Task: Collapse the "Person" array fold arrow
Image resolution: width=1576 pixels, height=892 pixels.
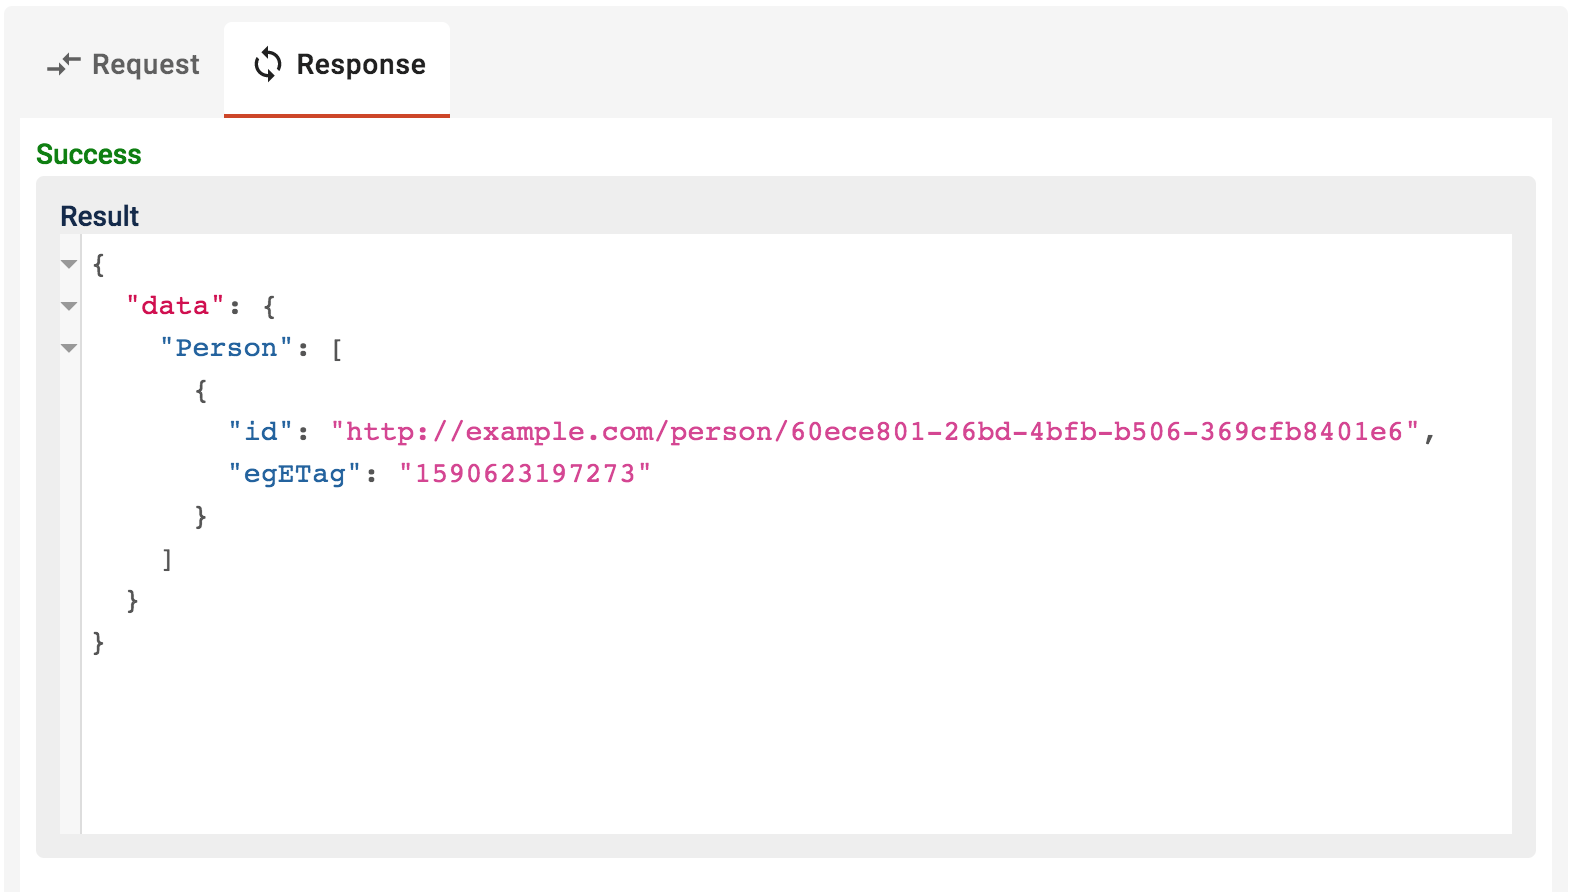Action: point(69,349)
